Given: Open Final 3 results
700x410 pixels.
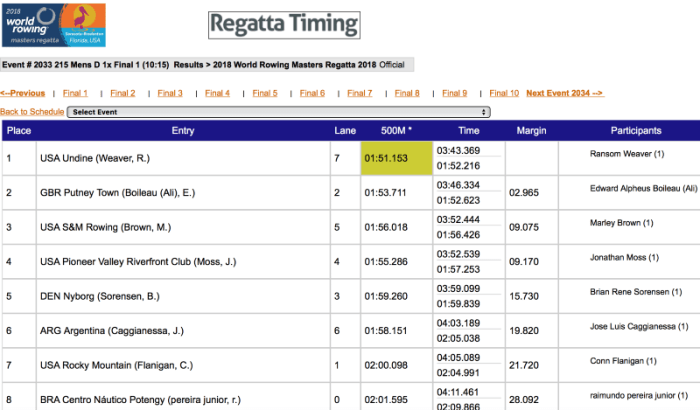Looking at the screenshot, I should point(170,93).
